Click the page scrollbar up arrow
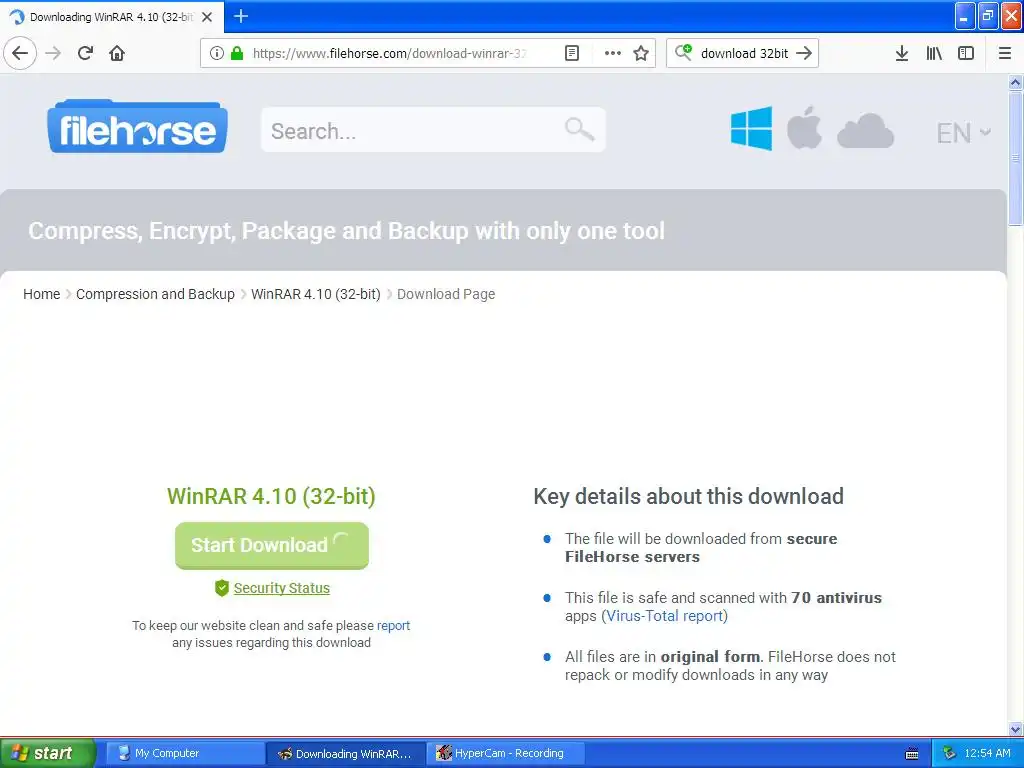Viewport: 1024px width, 768px height. click(x=1015, y=82)
